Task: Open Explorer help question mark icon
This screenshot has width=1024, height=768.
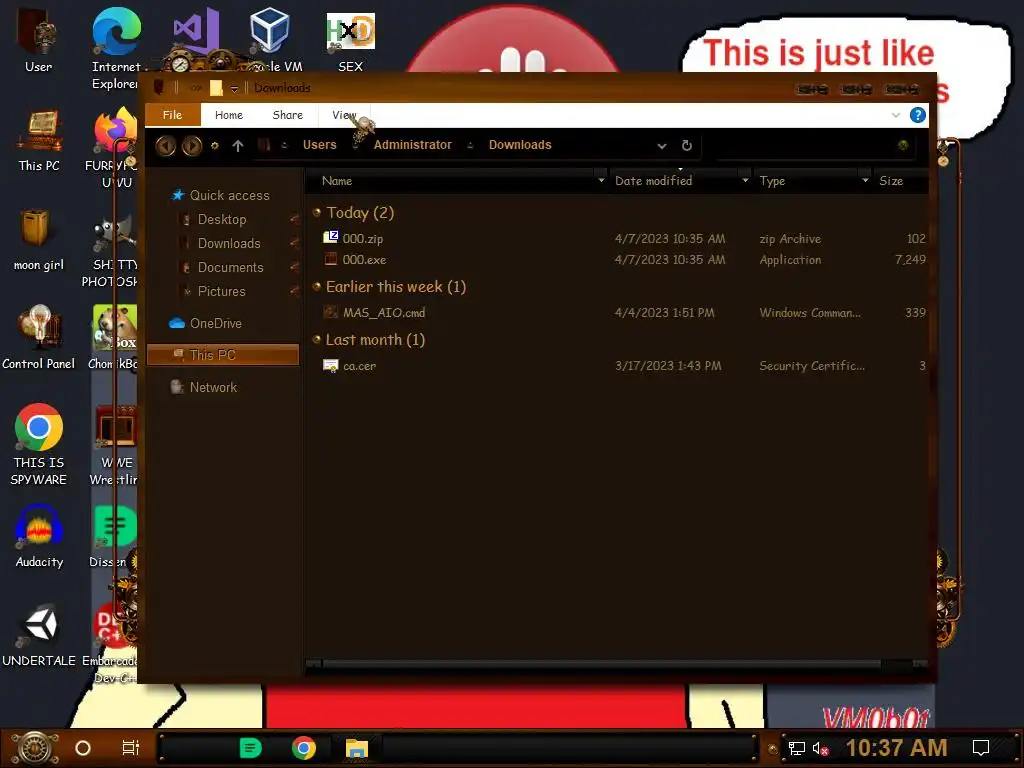Action: 918,115
